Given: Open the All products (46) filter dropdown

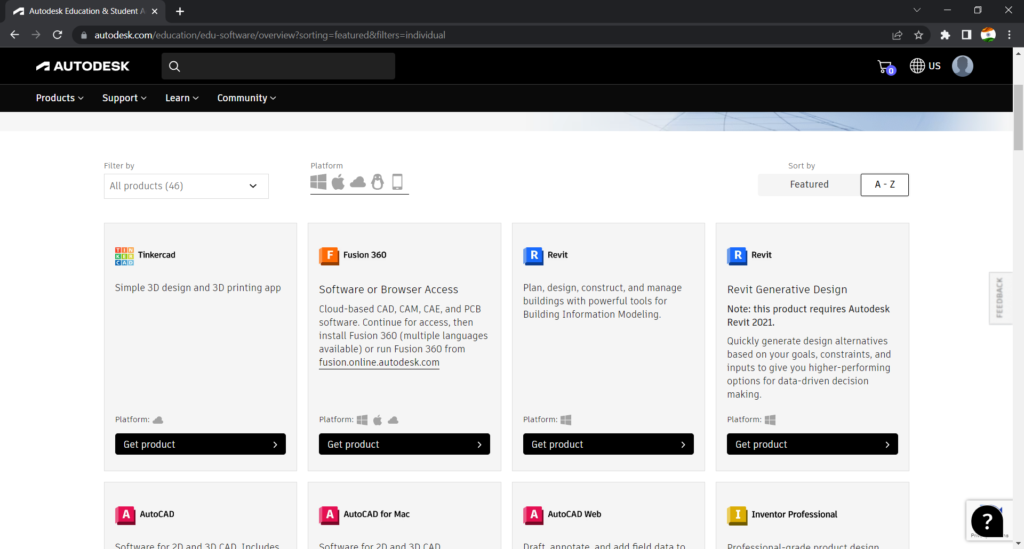Looking at the screenshot, I should (186, 186).
